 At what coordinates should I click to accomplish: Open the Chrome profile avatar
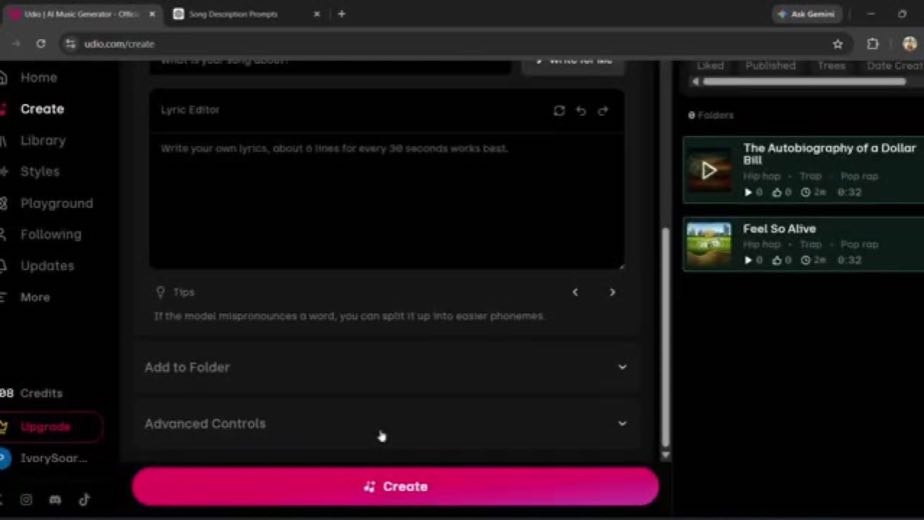point(909,44)
